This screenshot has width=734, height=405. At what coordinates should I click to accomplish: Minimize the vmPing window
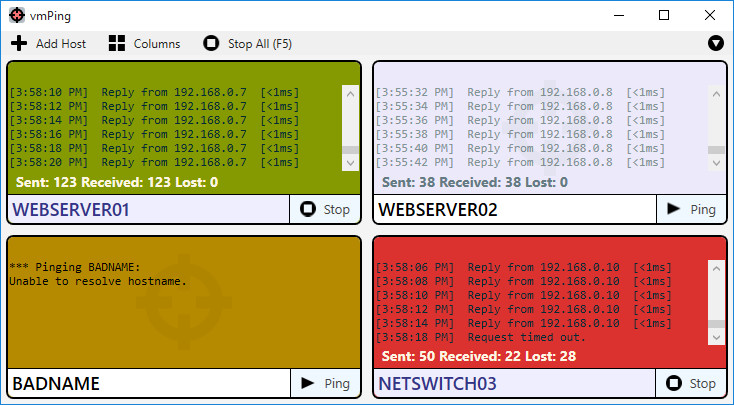(x=619, y=15)
